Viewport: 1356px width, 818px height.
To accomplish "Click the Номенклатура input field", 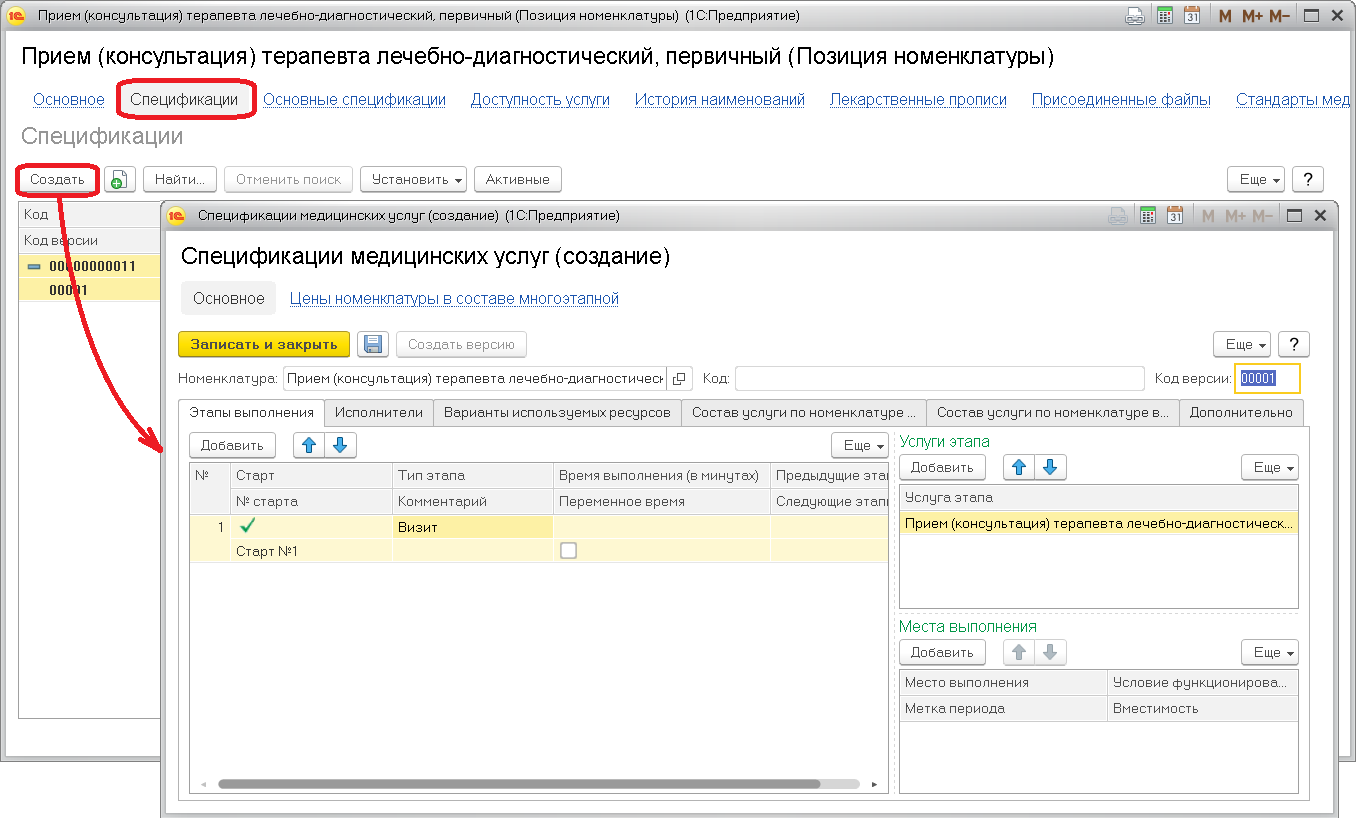I will [475, 378].
